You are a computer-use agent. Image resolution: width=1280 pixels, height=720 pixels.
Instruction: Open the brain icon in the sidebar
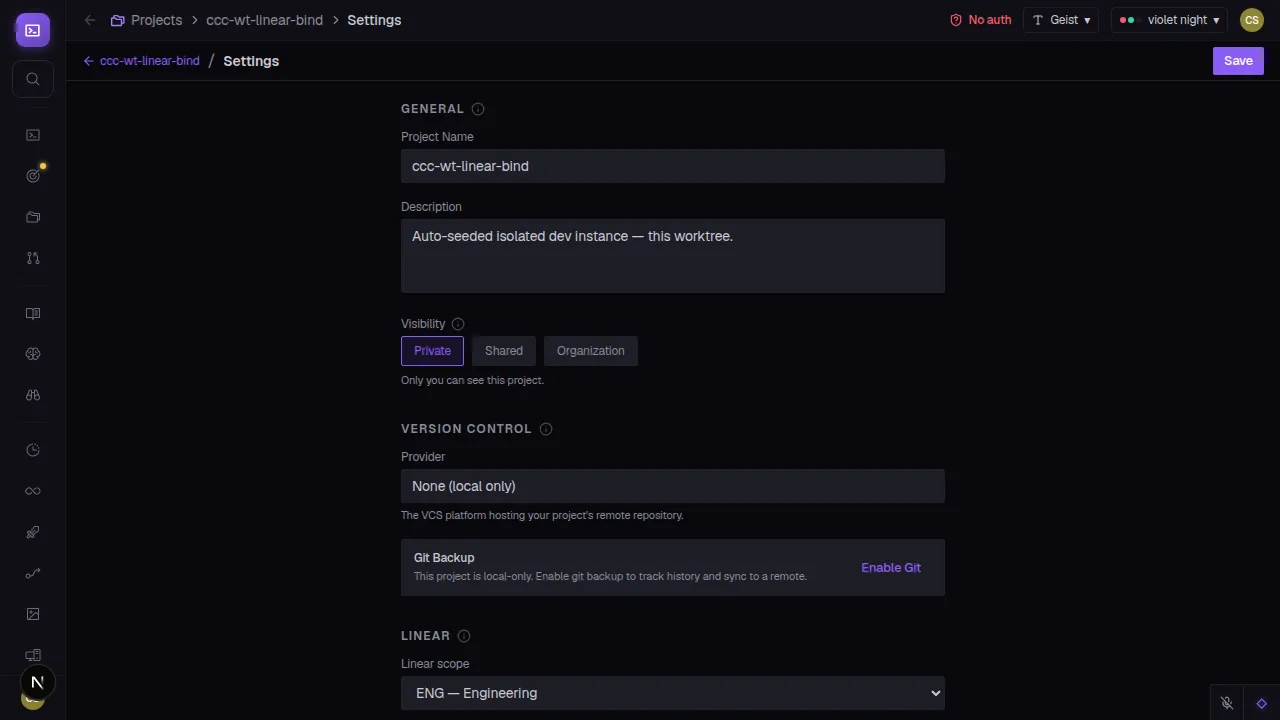click(x=33, y=354)
